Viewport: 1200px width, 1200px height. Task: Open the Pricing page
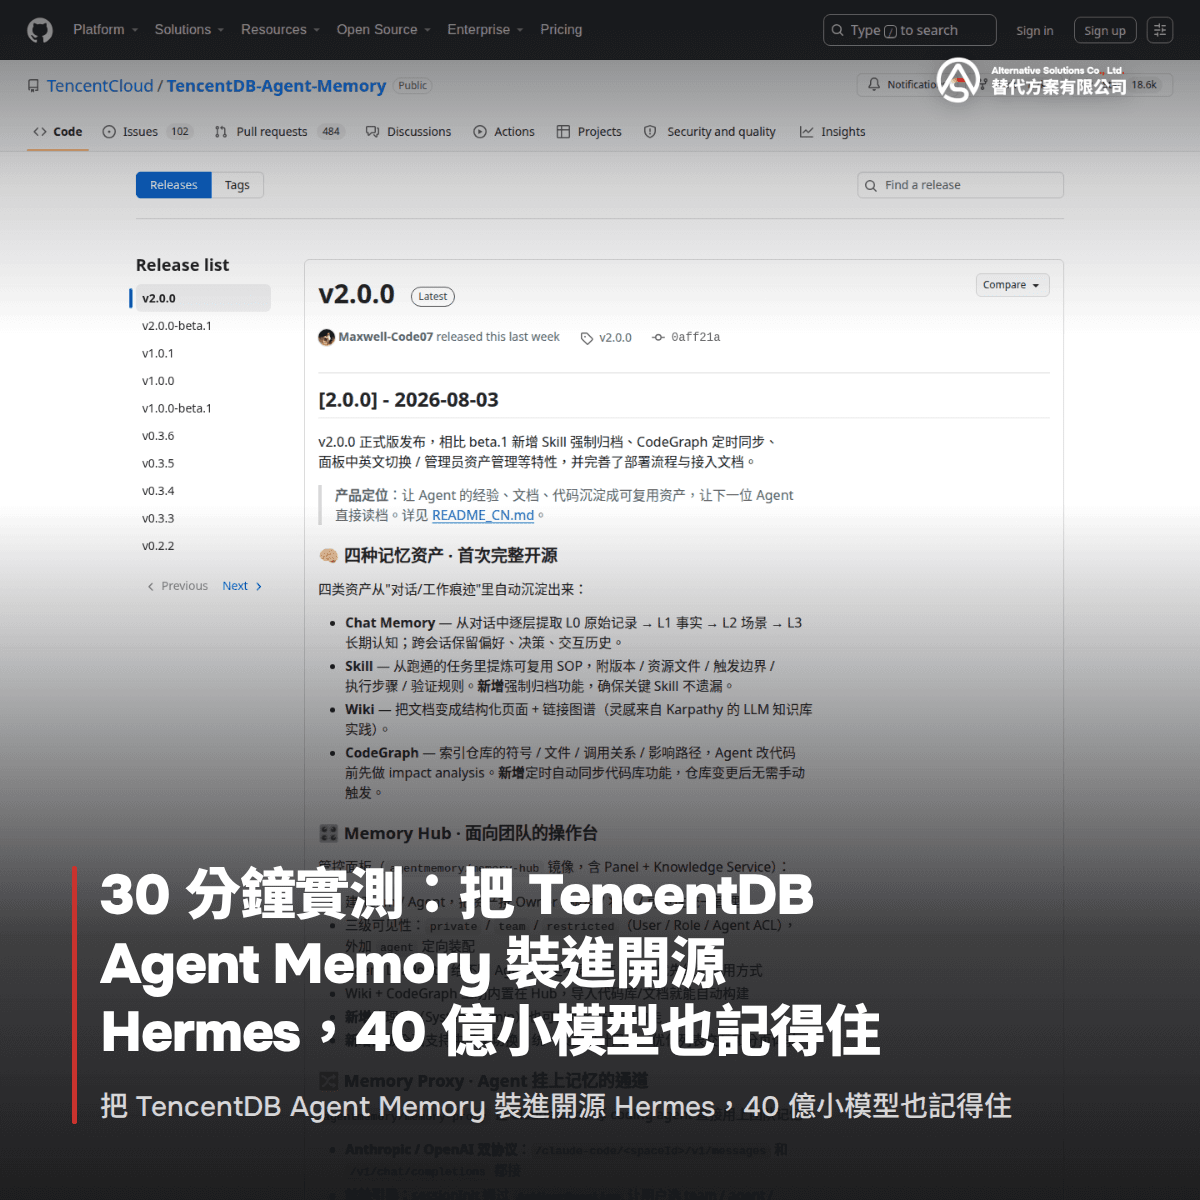[561, 30]
